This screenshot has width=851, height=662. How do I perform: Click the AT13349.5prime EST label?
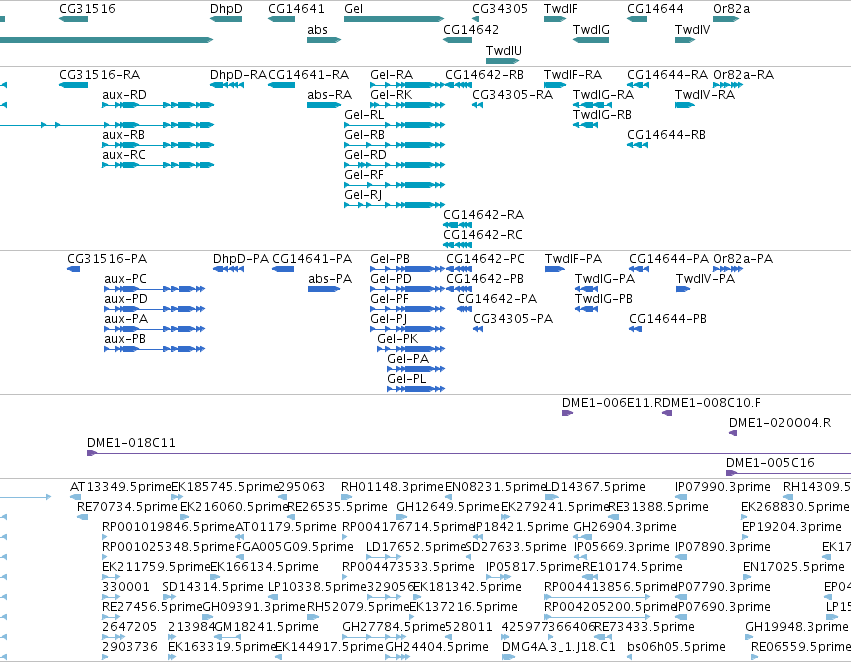coord(120,487)
